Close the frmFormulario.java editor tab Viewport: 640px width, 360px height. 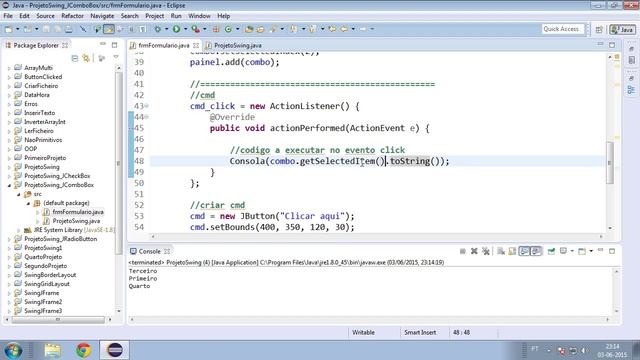[196, 45]
